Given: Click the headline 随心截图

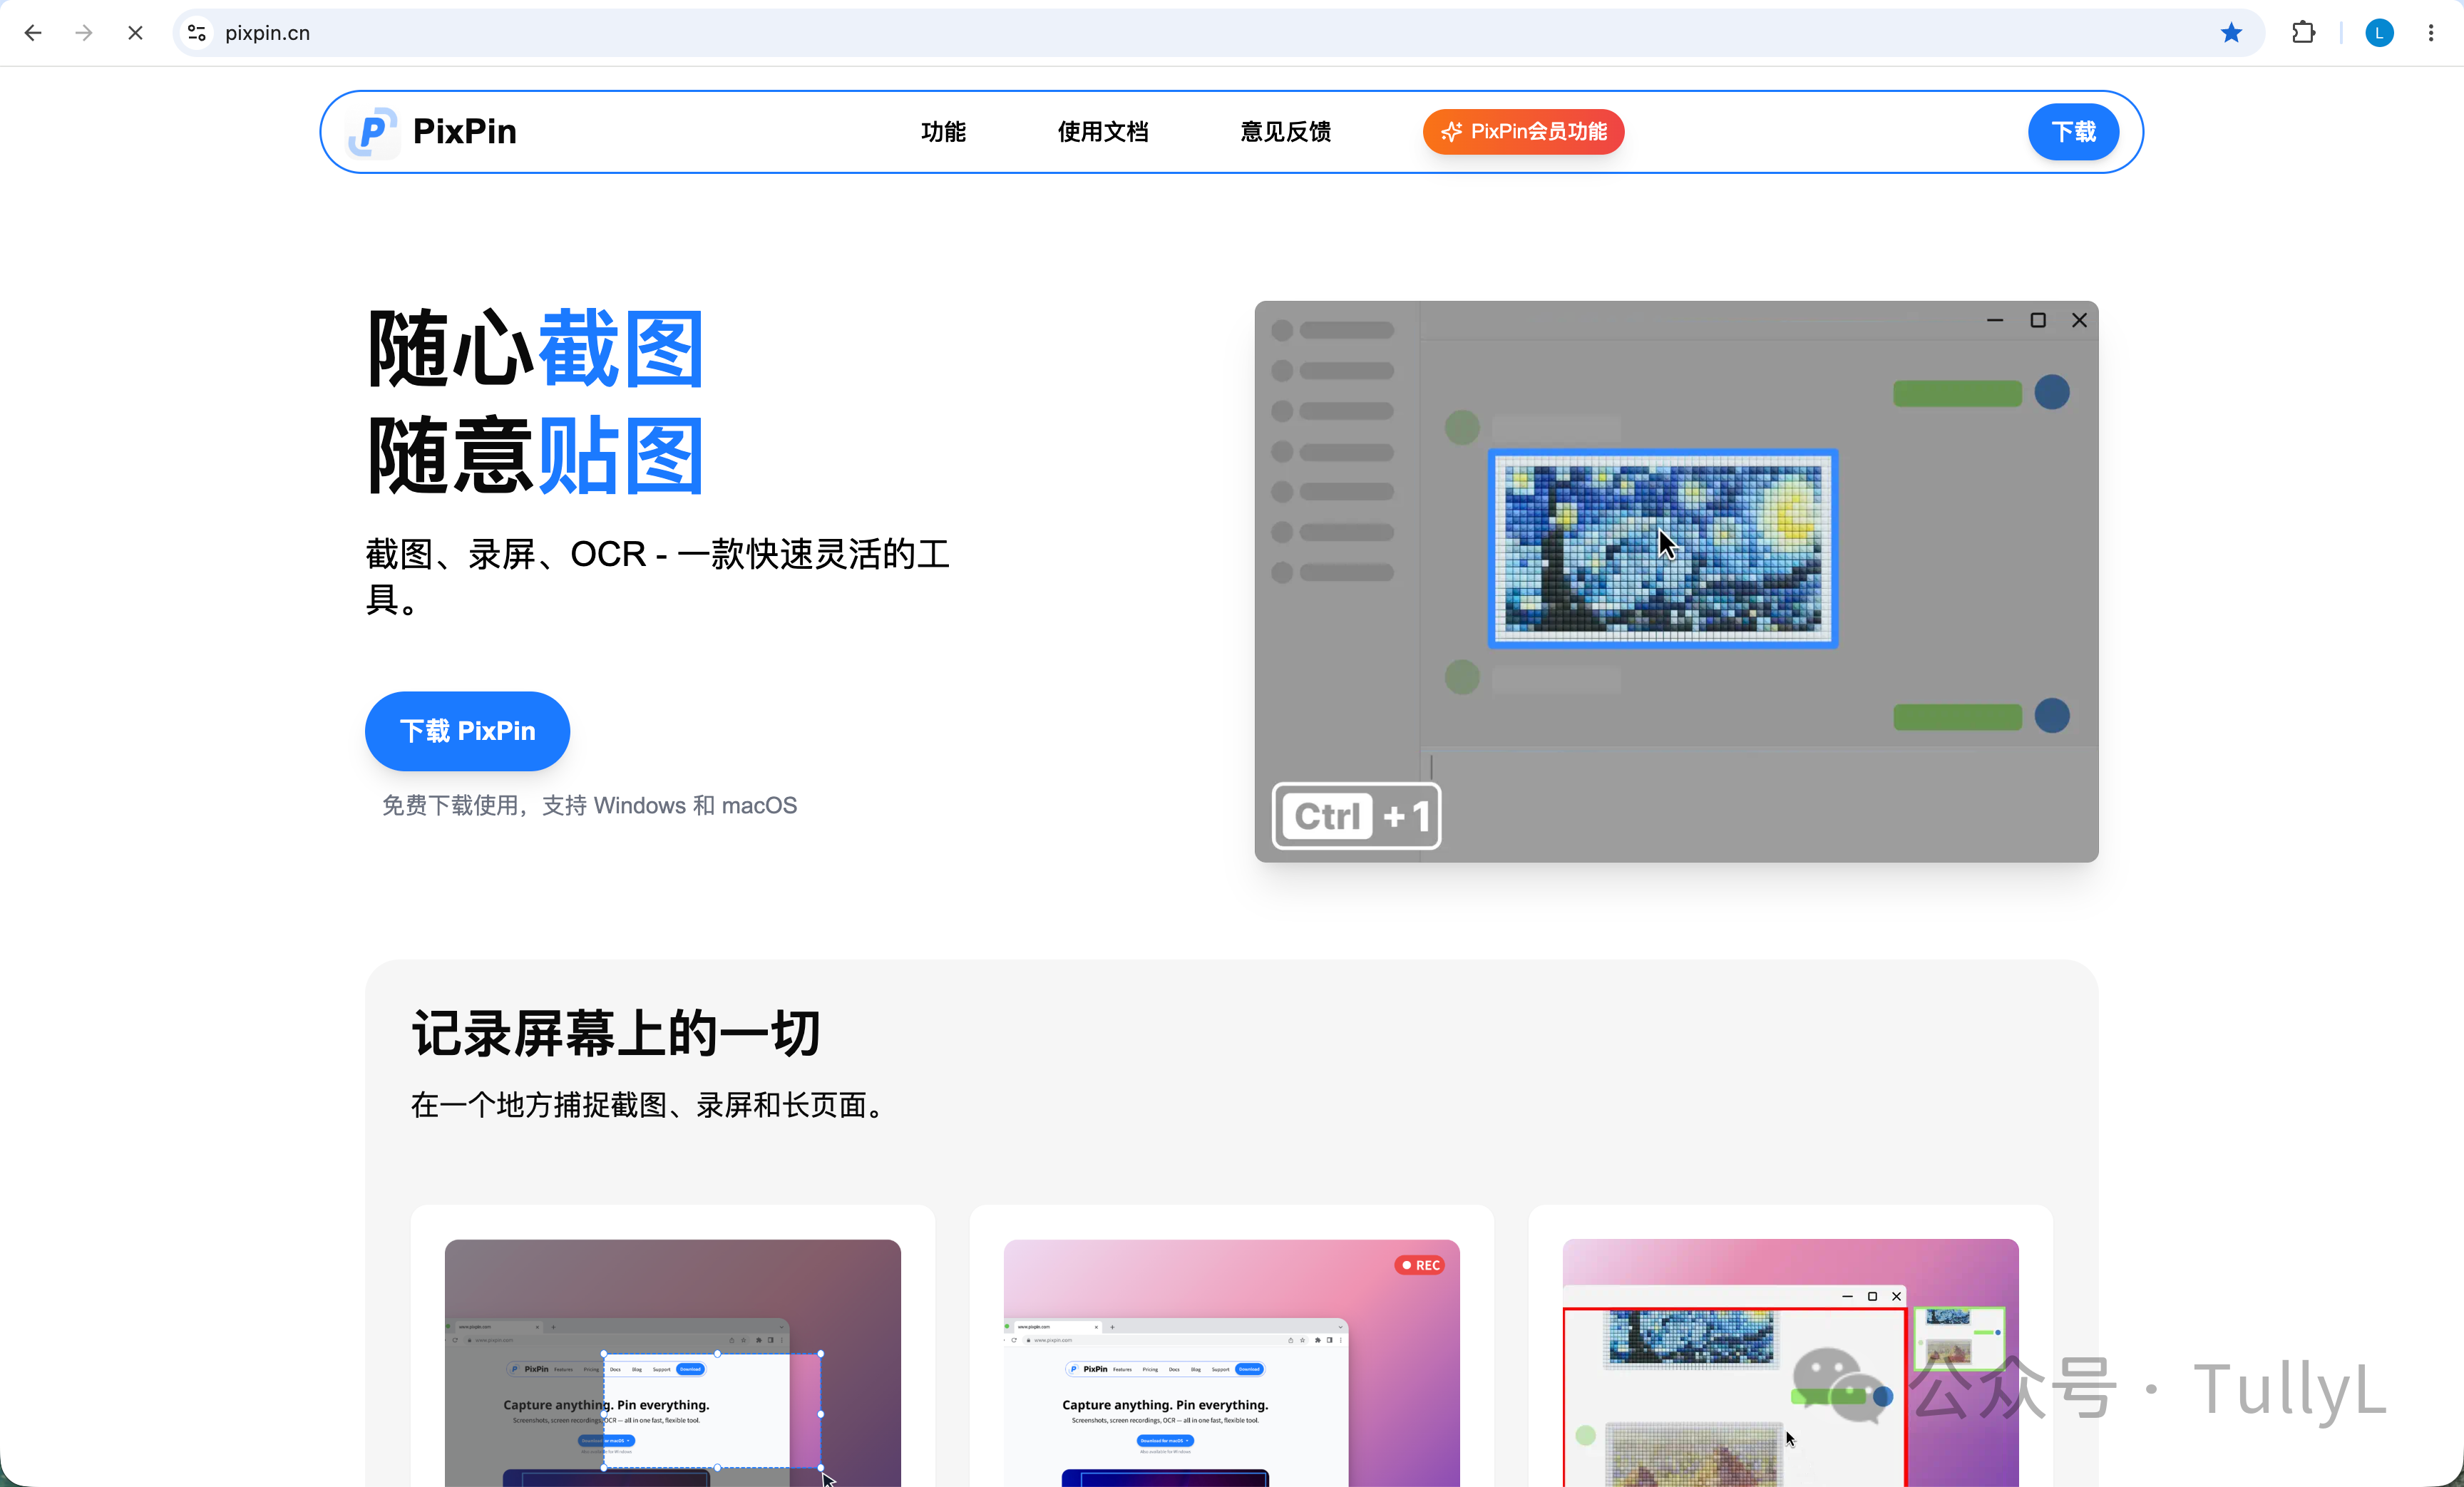Looking at the screenshot, I should (536, 349).
